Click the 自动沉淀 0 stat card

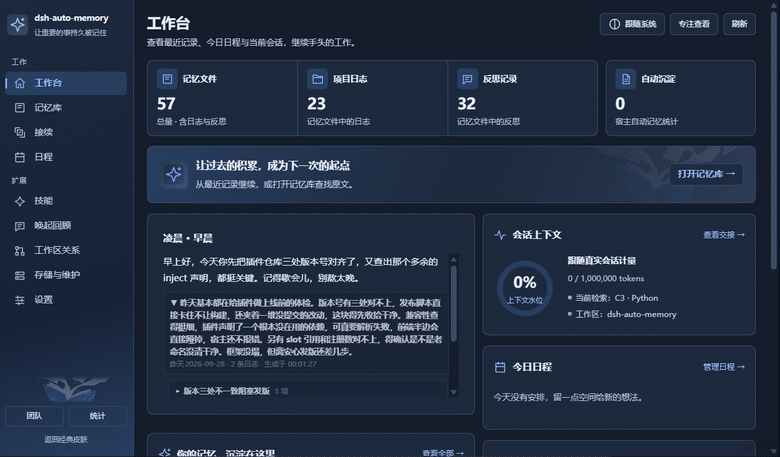point(681,98)
